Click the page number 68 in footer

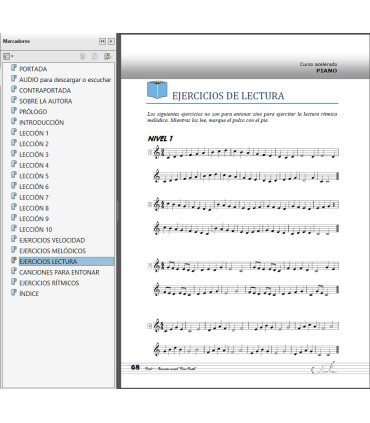[135, 367]
